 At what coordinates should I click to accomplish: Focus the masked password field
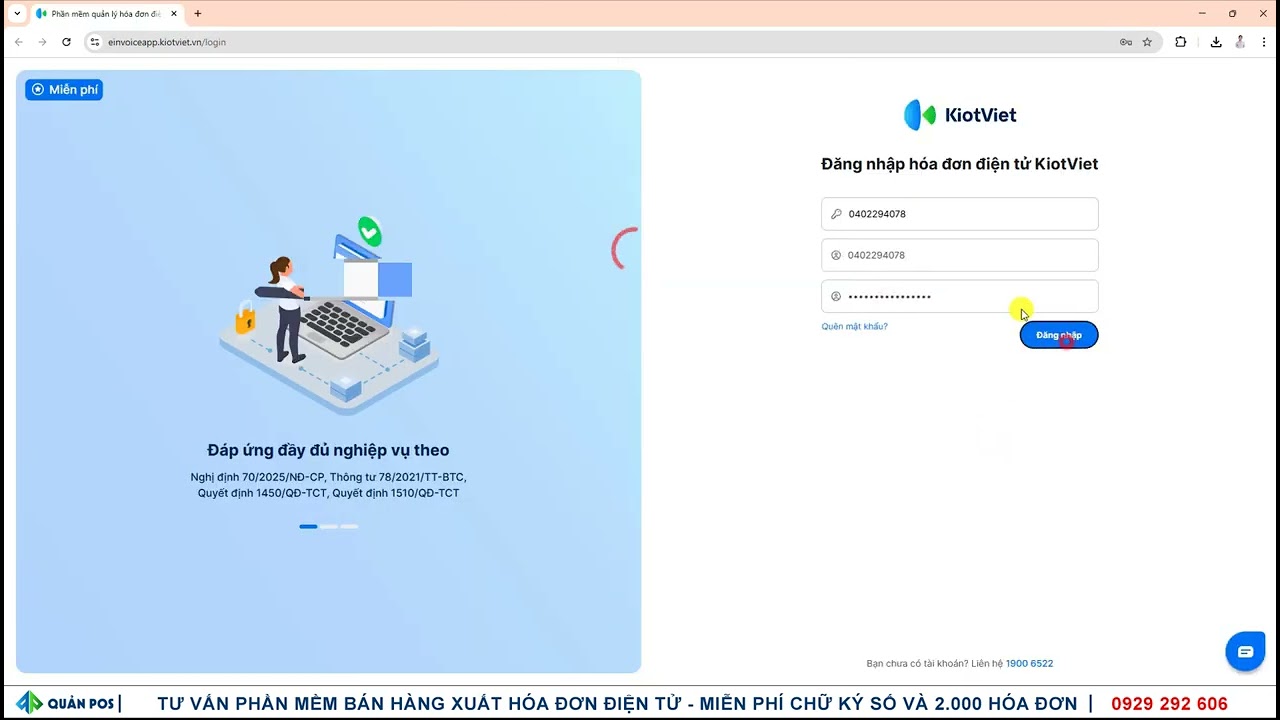960,296
